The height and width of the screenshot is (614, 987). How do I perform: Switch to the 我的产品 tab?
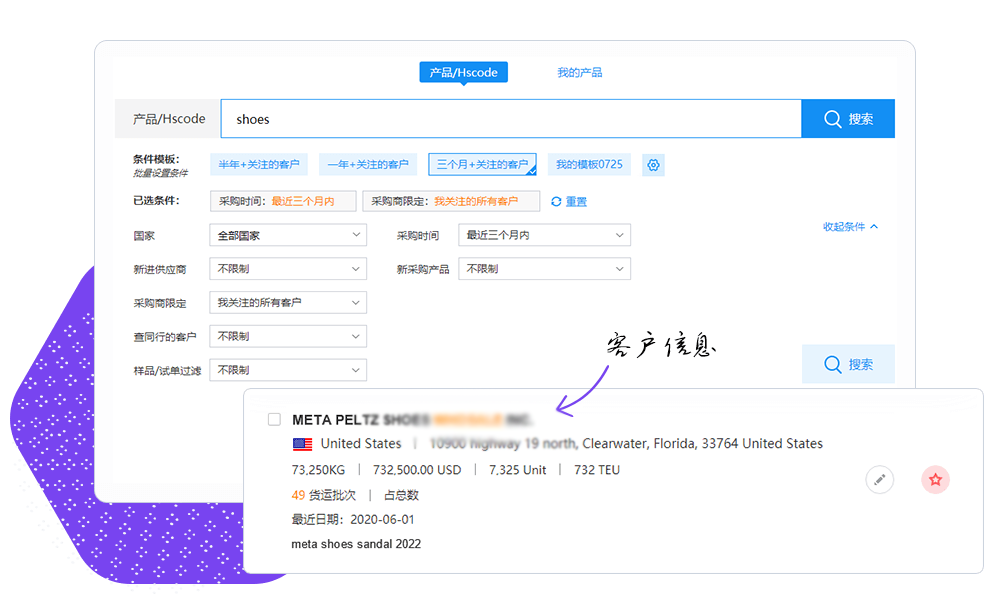[579, 73]
